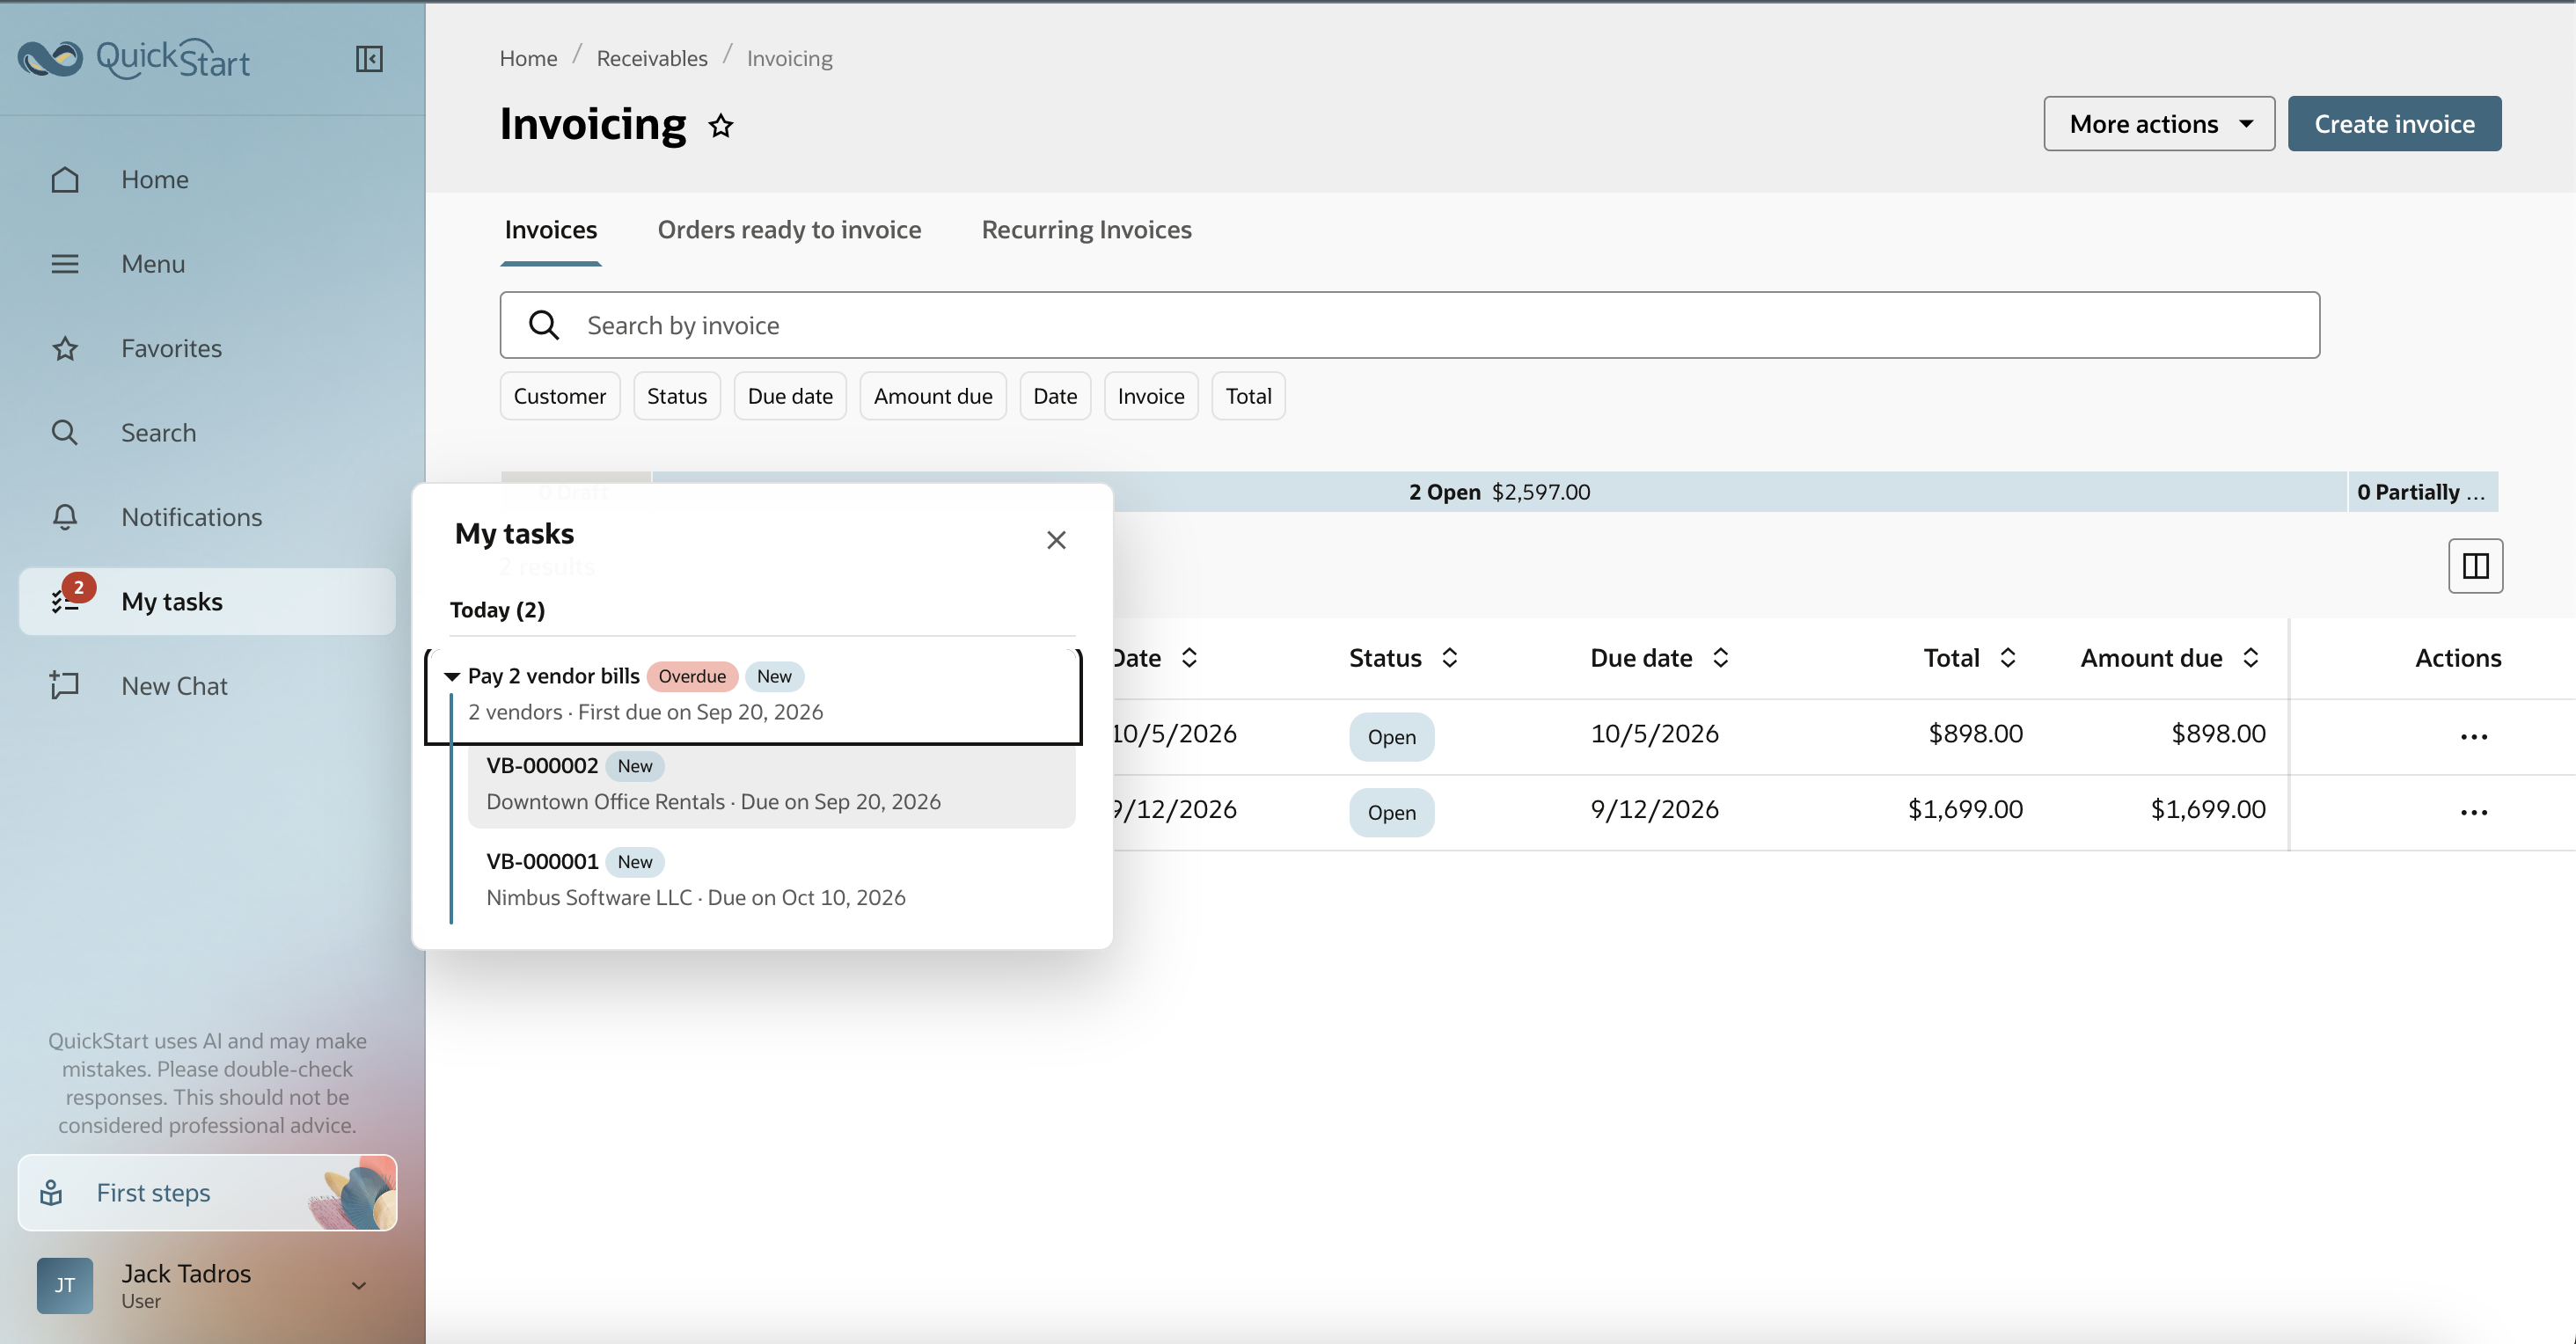This screenshot has height=1344, width=2576.
Task: Open Customer filter
Action: pos(559,396)
